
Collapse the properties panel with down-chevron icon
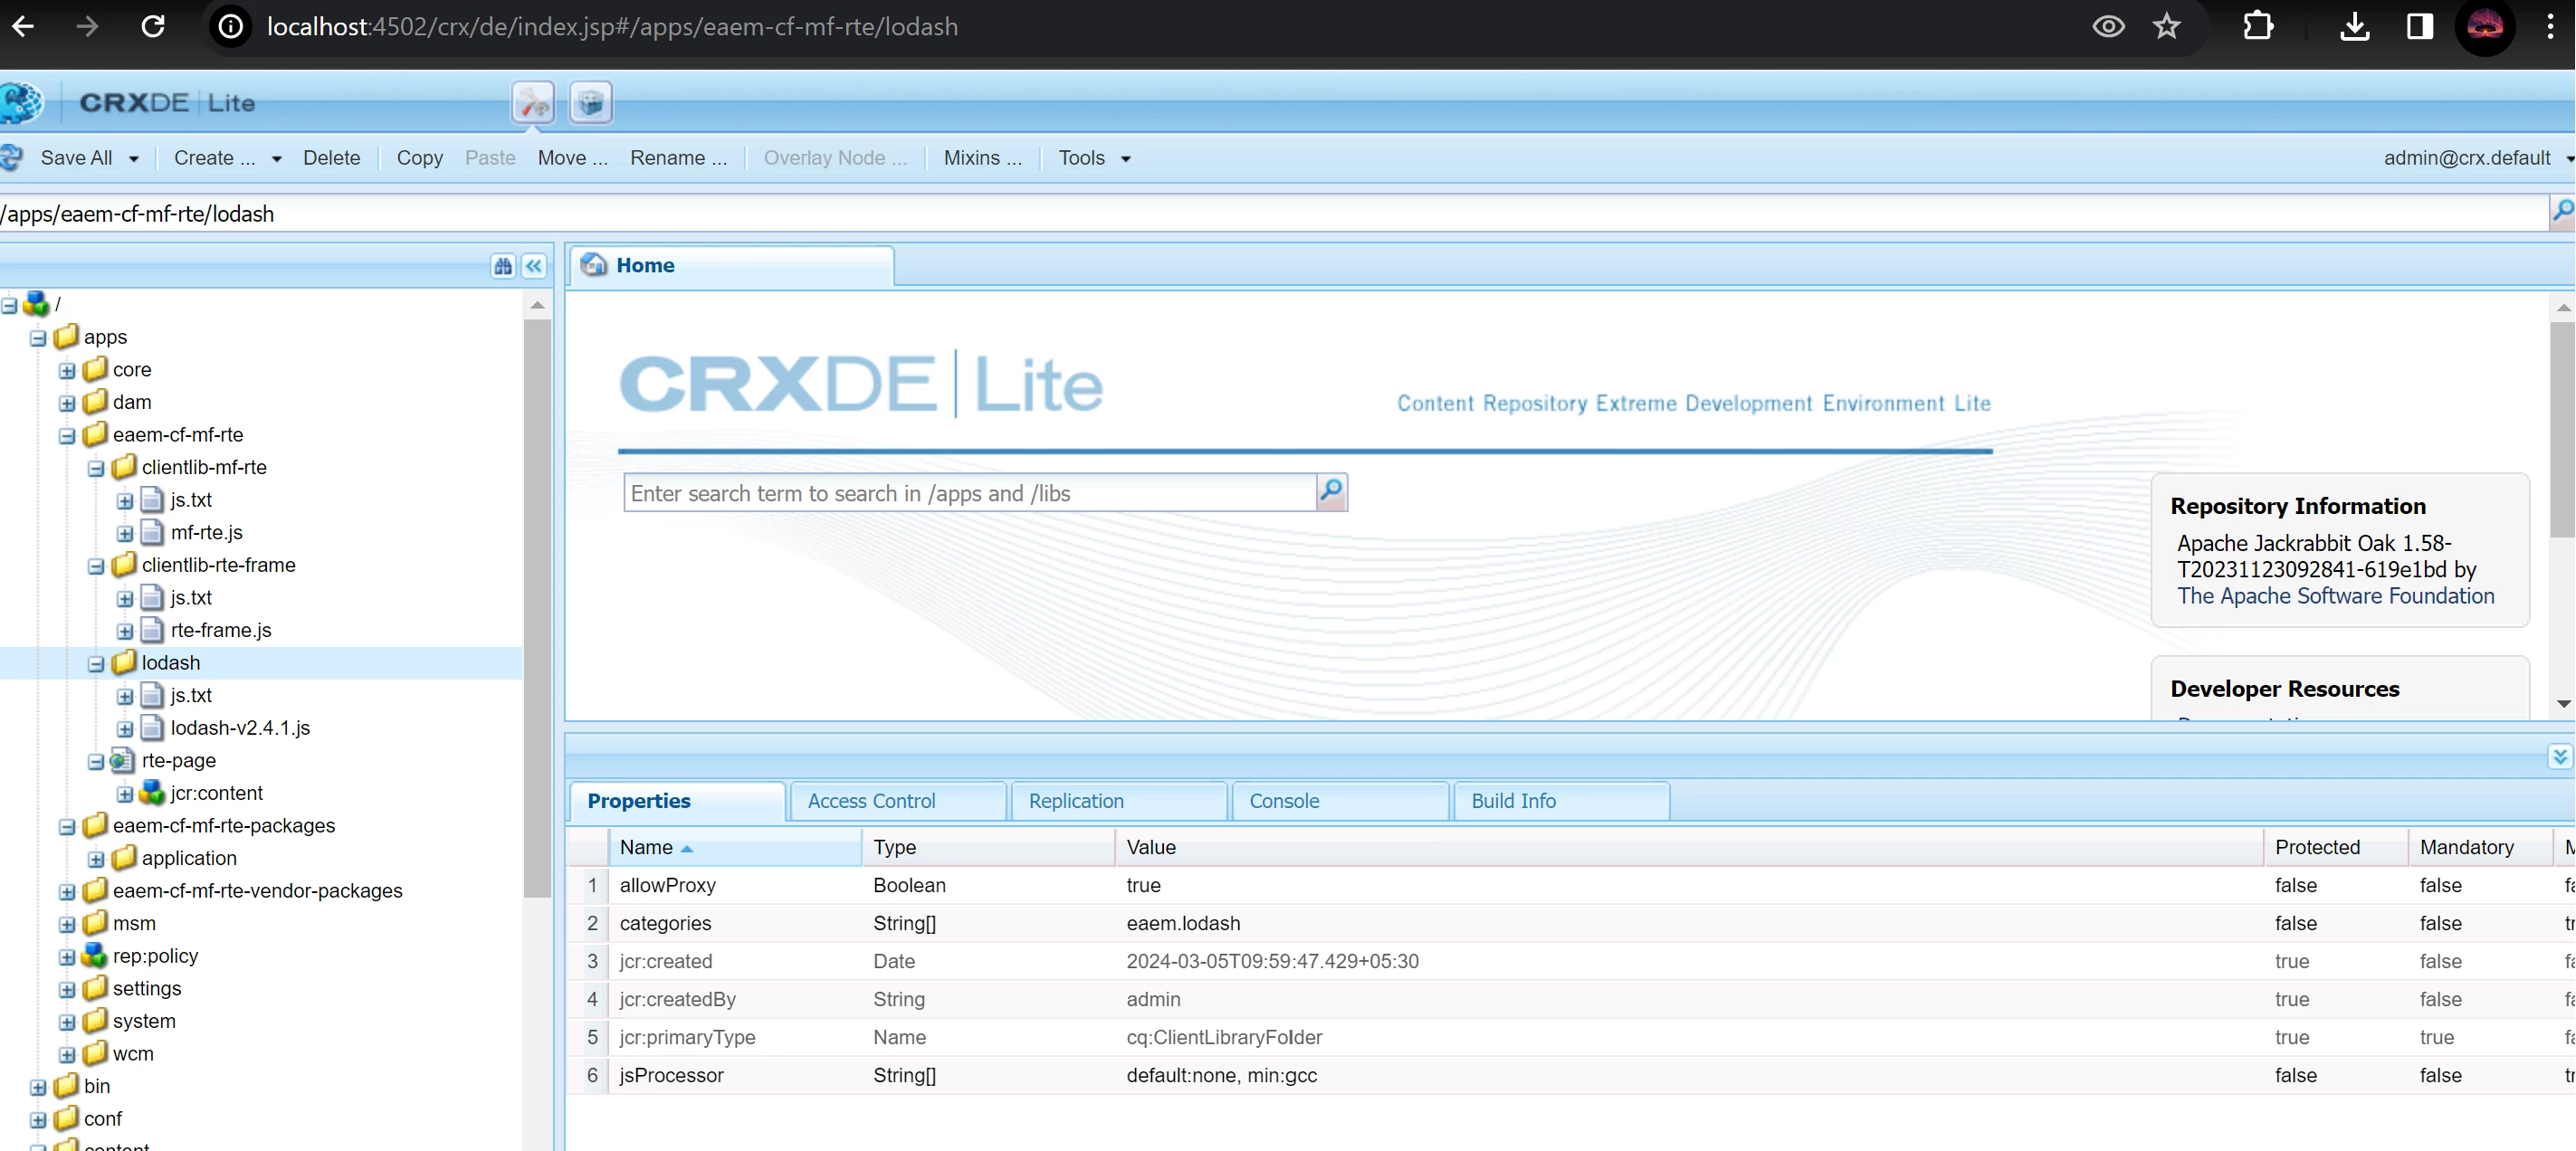point(2558,757)
